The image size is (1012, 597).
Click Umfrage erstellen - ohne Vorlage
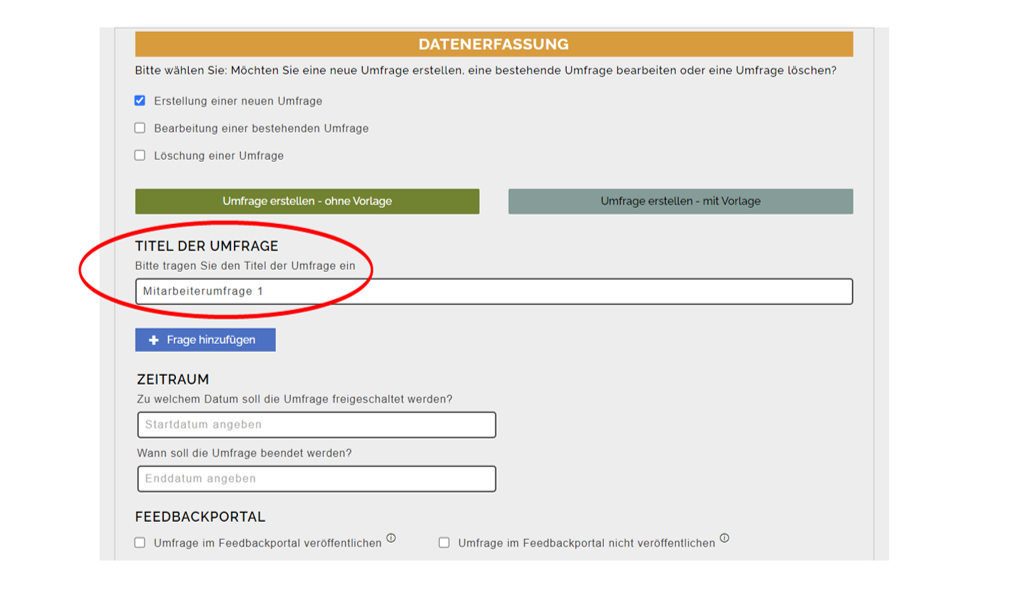[307, 200]
